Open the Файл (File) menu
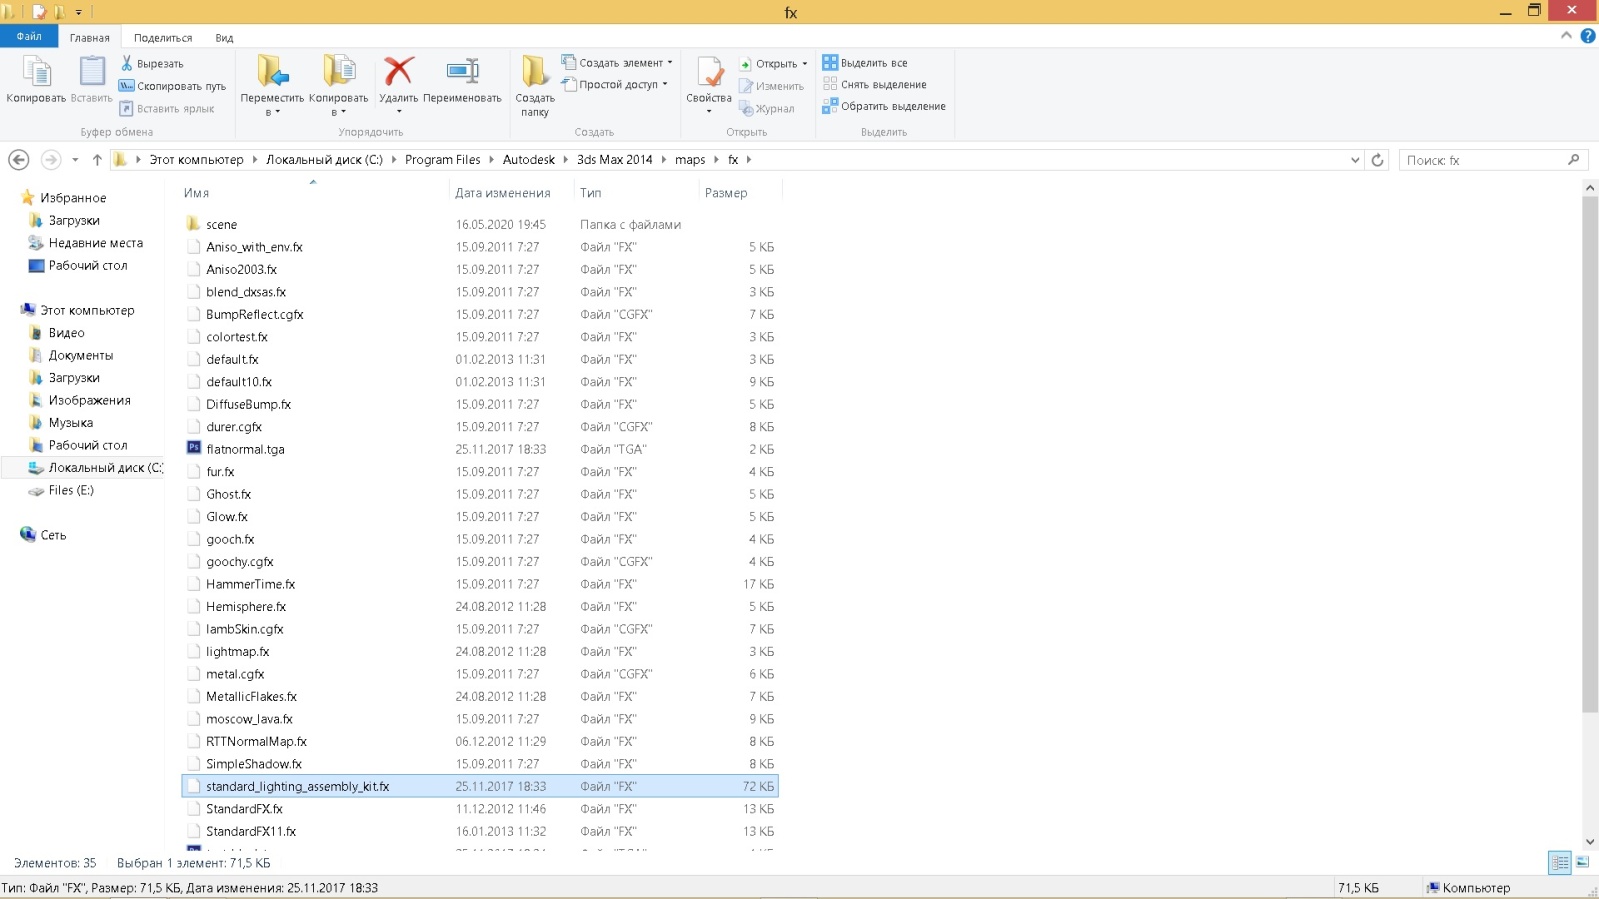 pos(29,37)
